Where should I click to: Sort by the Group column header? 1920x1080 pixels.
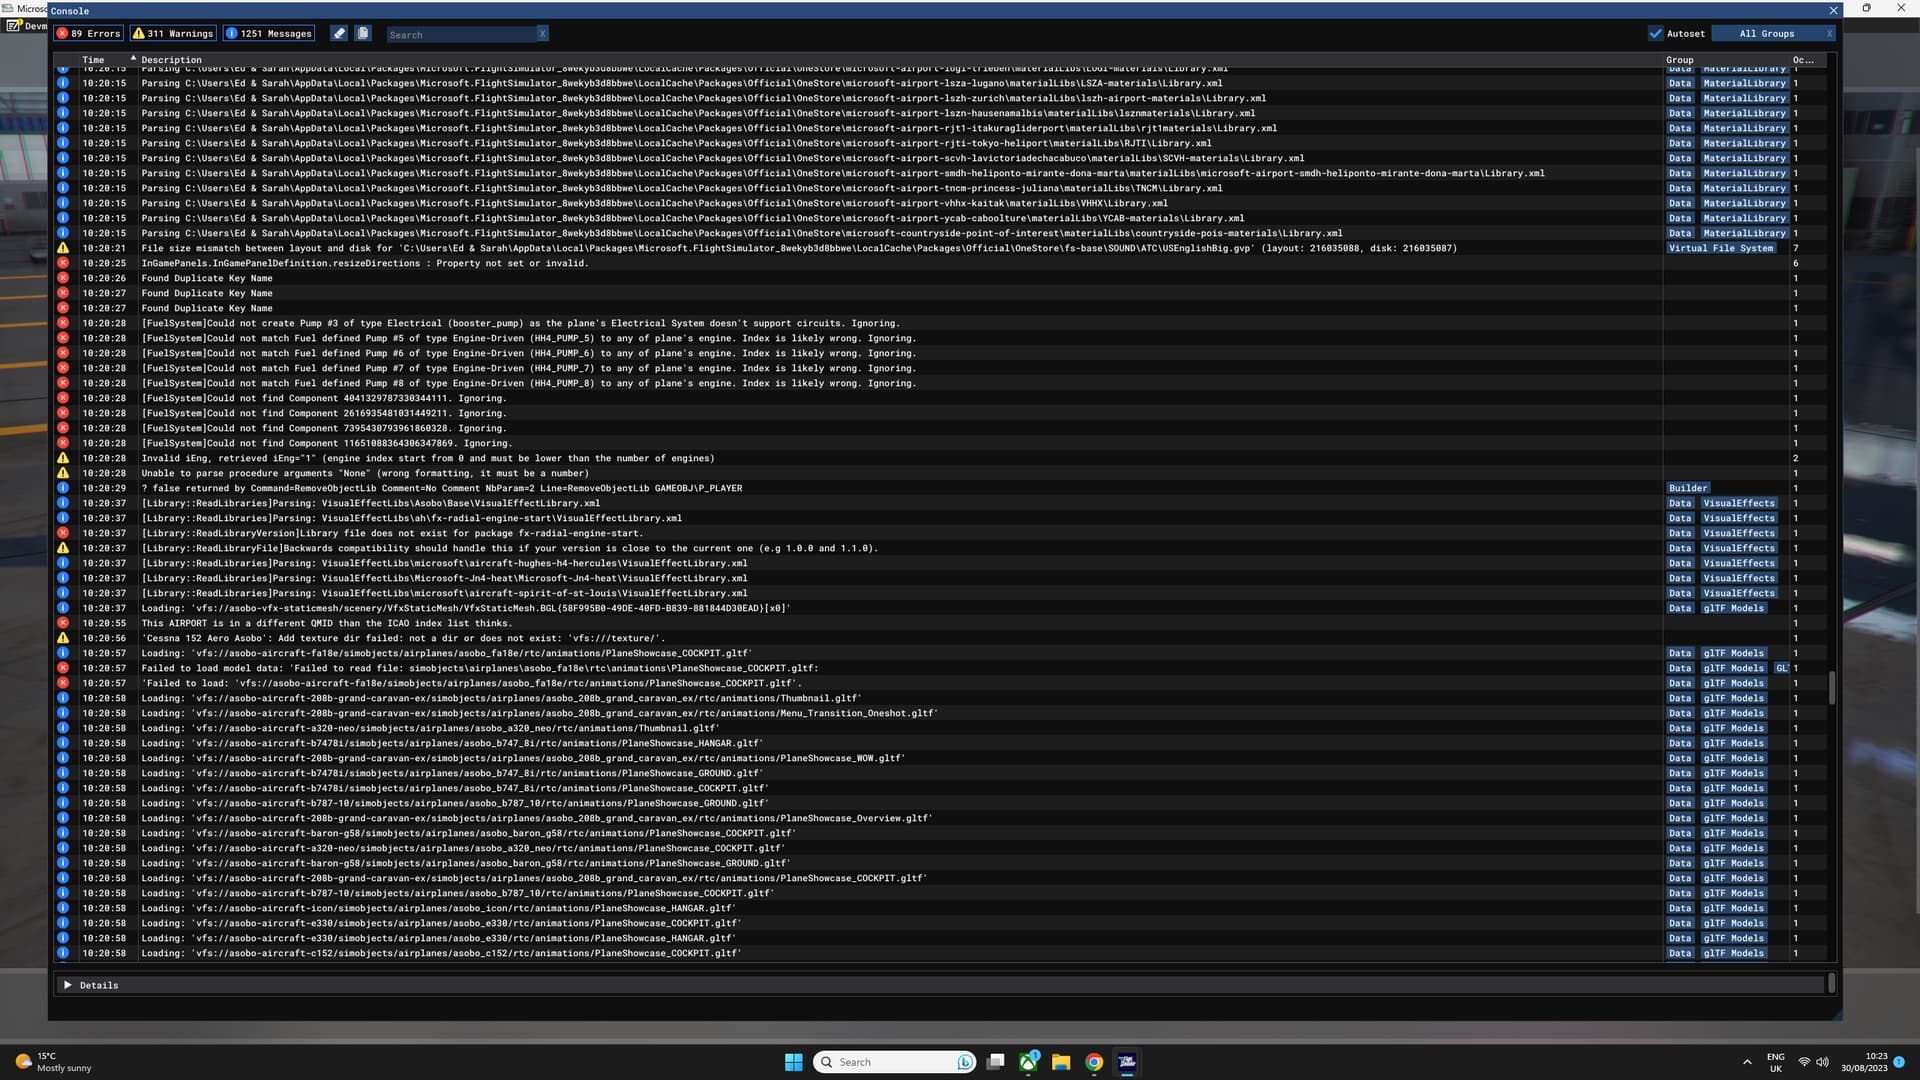1680,60
